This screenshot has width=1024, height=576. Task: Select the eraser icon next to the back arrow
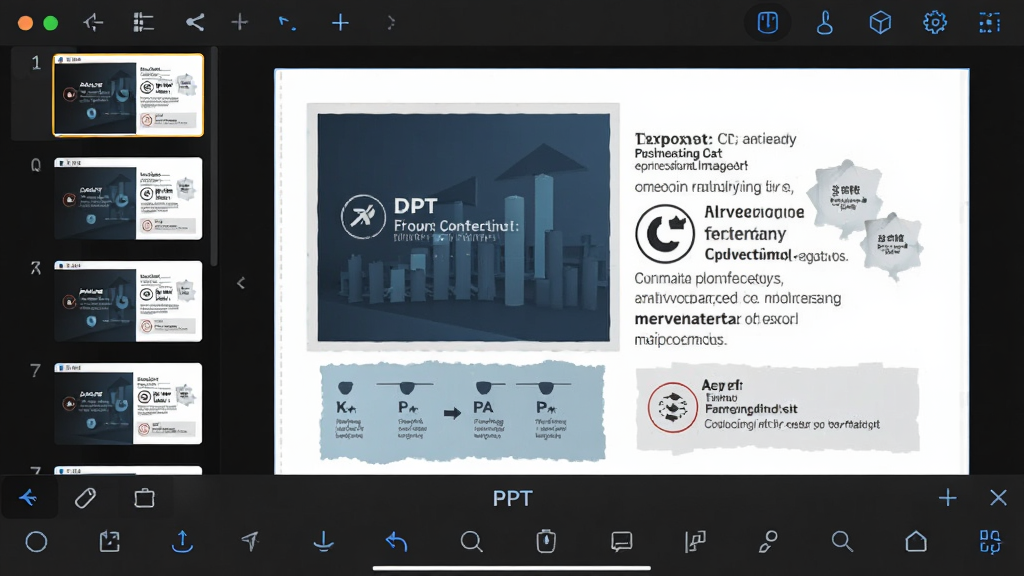[86, 498]
